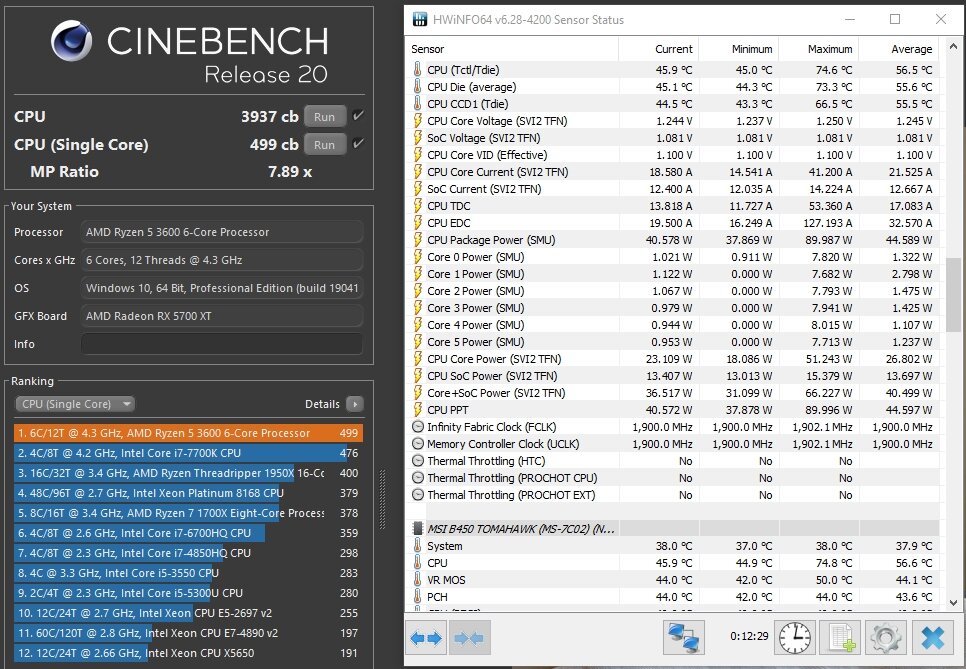
Task: Click the CPU Core Current (SVI2 TFN) sensor row label
Action: [x=498, y=172]
